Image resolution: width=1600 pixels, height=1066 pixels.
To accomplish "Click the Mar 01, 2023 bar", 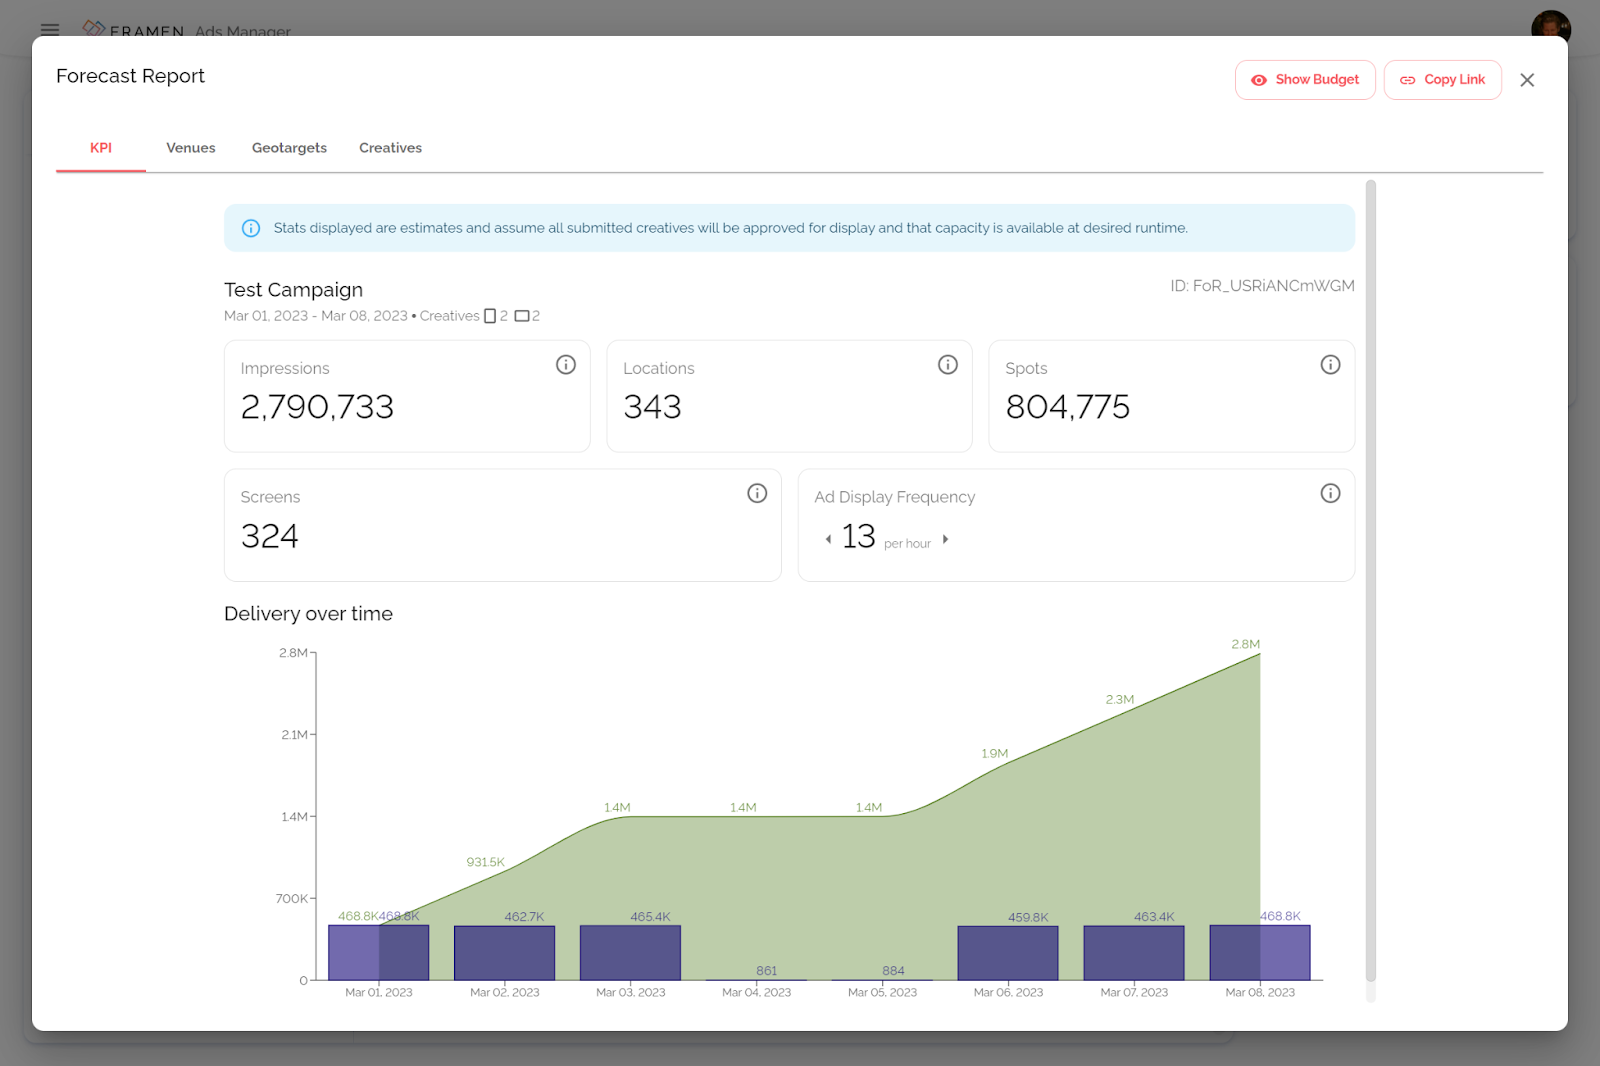I will (379, 952).
